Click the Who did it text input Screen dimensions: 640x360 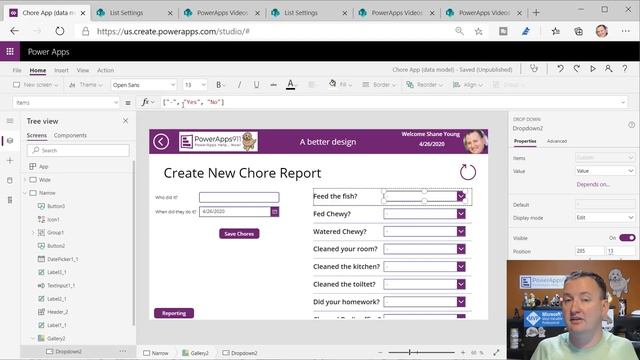(239, 198)
